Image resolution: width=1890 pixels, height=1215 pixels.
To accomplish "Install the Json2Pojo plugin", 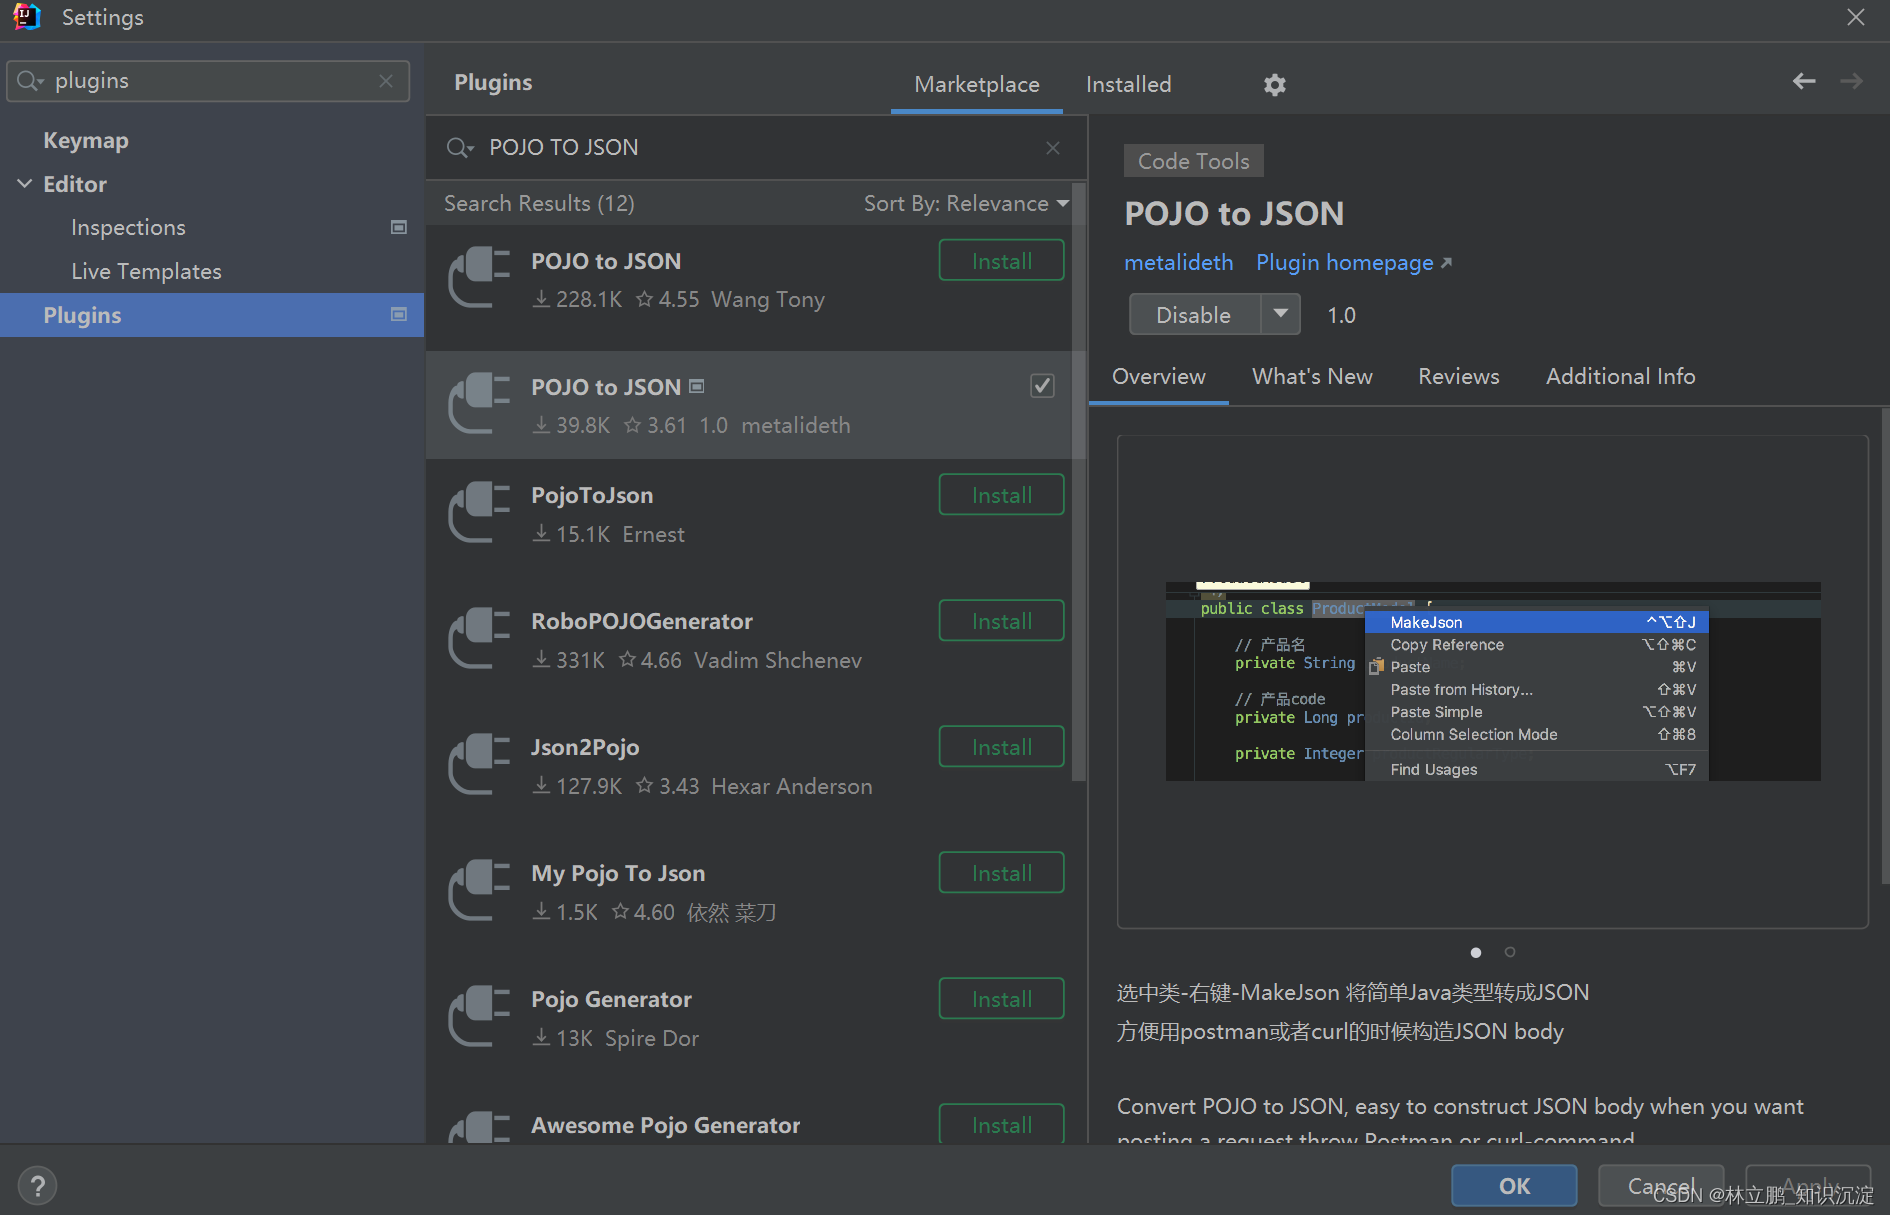I will 1001,747.
